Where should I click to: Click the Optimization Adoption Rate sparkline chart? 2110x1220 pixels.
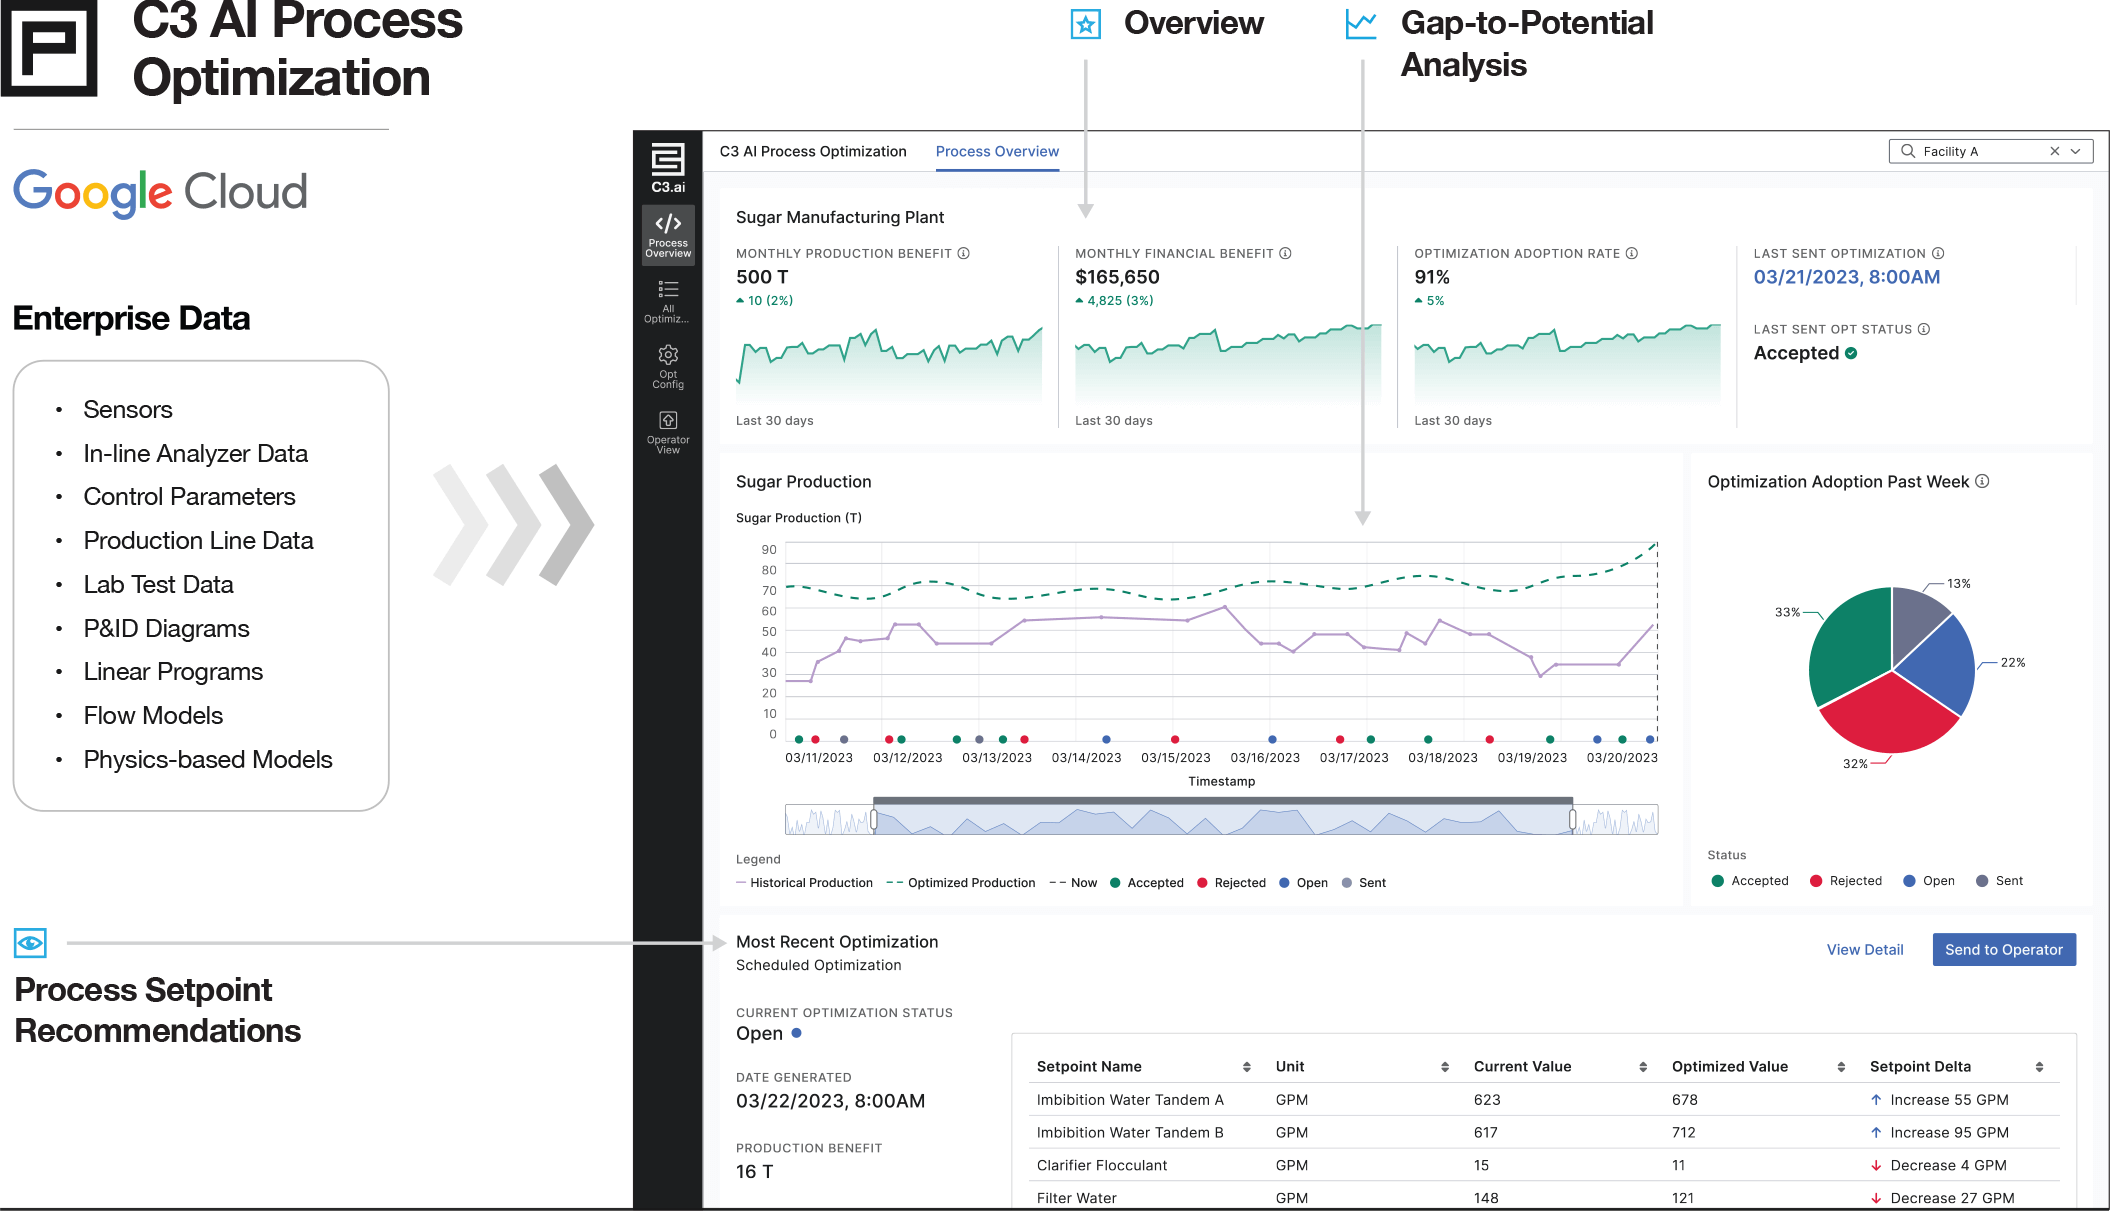click(x=1567, y=365)
